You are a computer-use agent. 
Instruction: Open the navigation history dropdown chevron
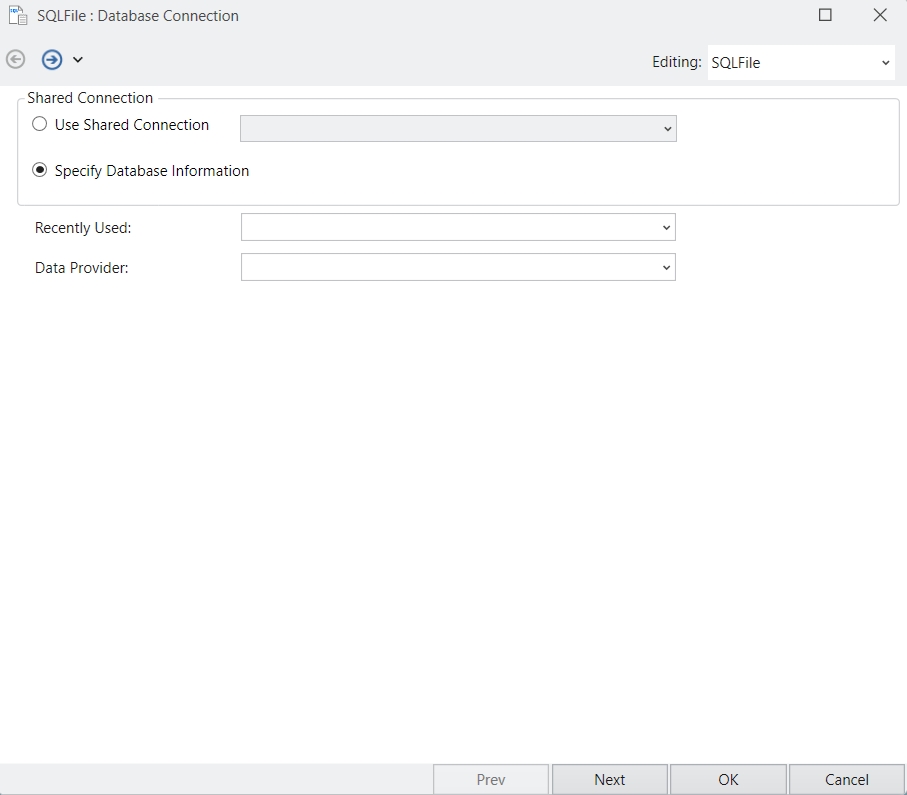point(78,60)
